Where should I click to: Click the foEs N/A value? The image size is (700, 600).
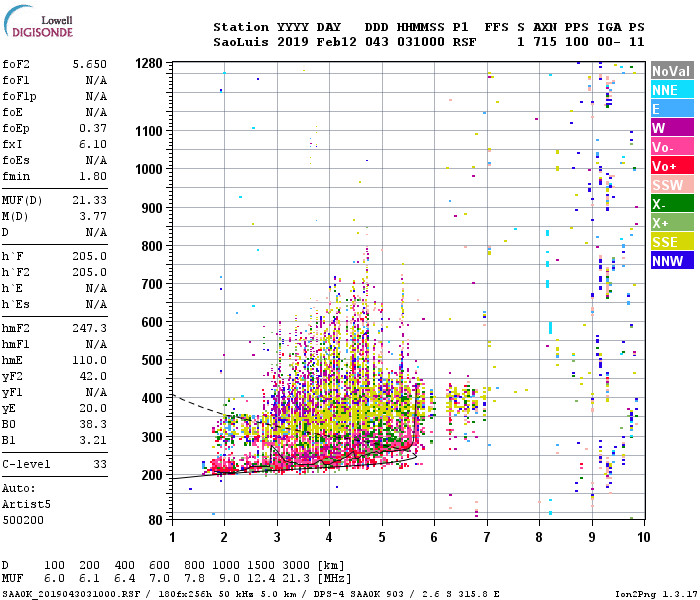click(96, 160)
